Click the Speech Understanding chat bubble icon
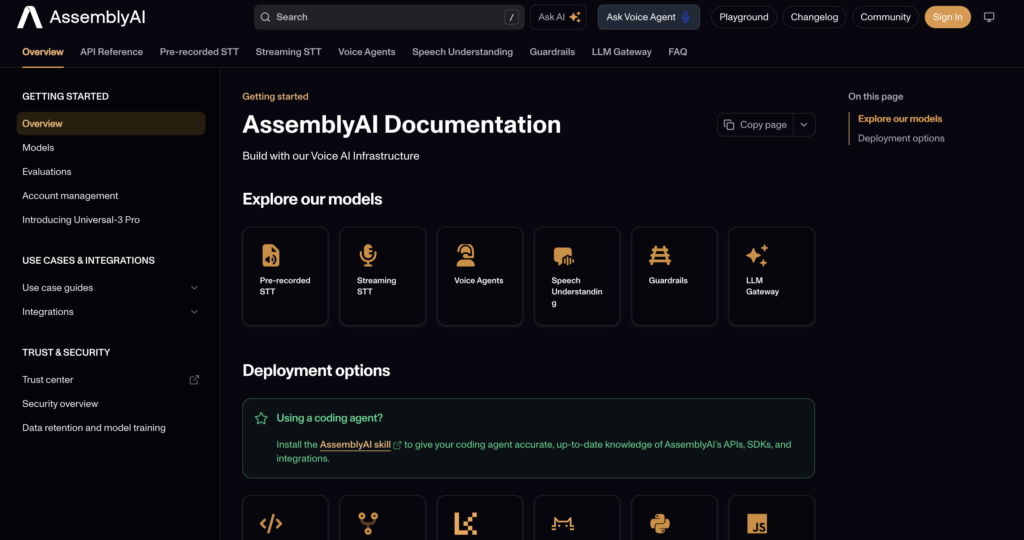This screenshot has width=1024, height=540. tap(563, 256)
